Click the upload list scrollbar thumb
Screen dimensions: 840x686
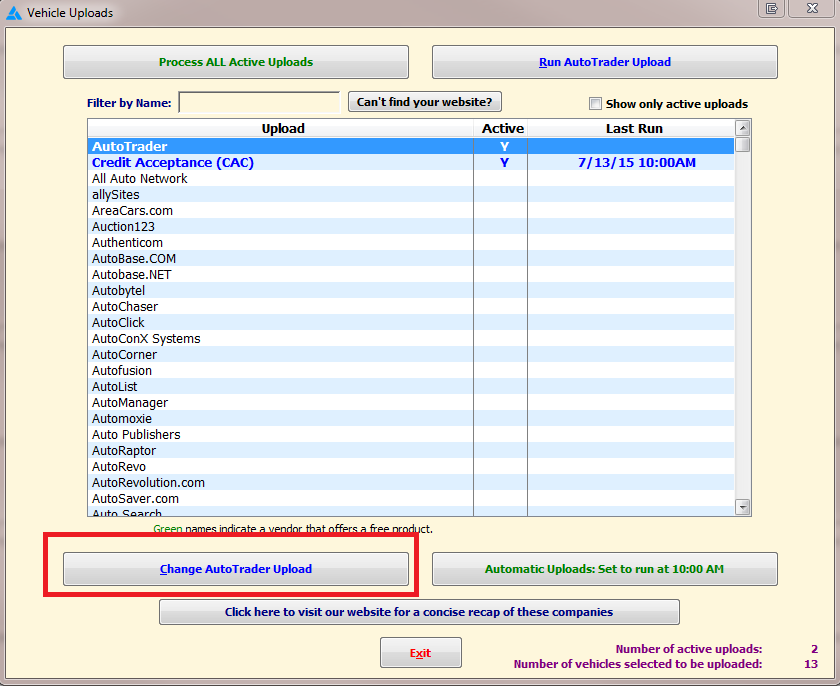(x=742, y=145)
